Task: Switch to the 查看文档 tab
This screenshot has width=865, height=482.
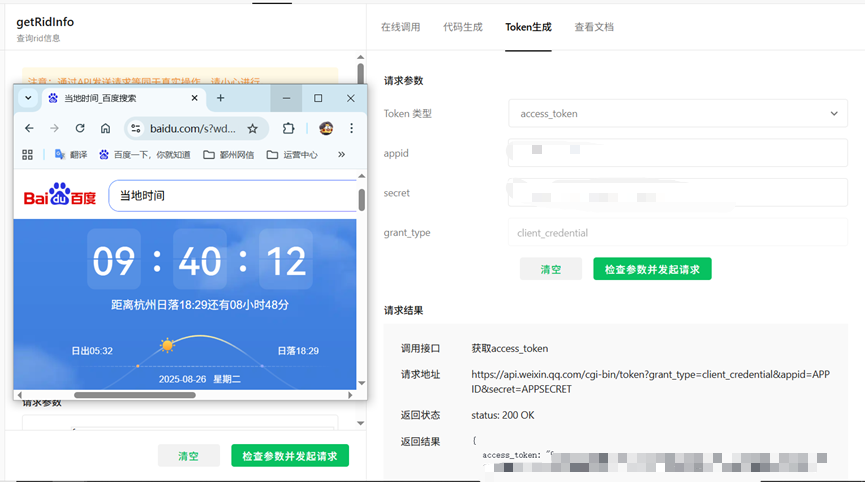Action: coord(594,27)
